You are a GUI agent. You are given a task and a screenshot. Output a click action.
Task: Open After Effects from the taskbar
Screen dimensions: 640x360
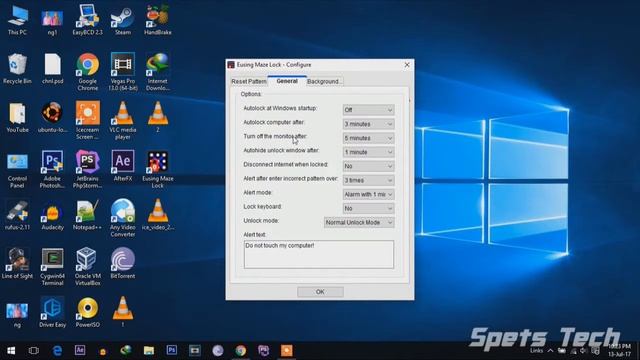pos(80,350)
